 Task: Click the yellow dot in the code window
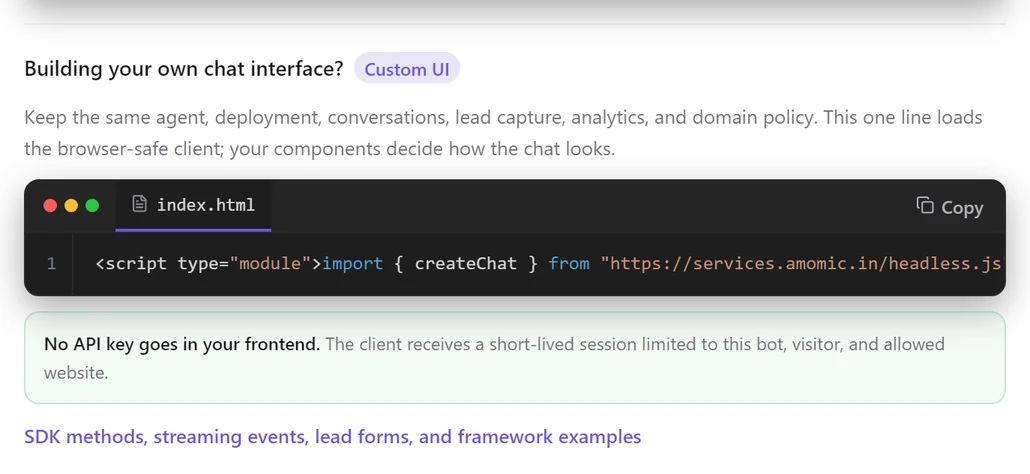pos(72,205)
